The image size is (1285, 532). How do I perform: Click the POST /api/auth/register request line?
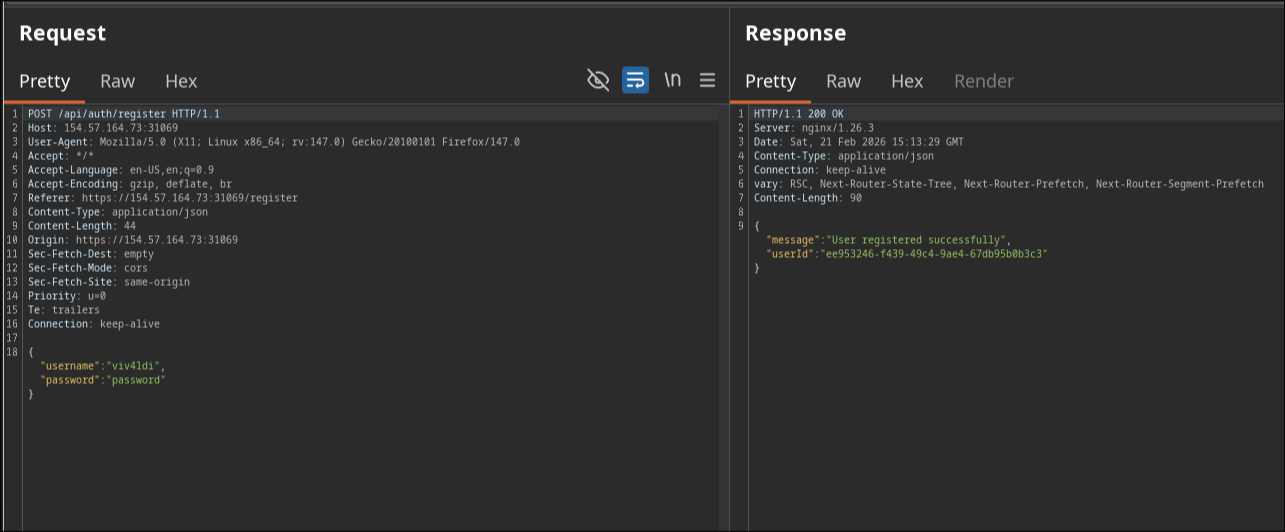coord(124,114)
